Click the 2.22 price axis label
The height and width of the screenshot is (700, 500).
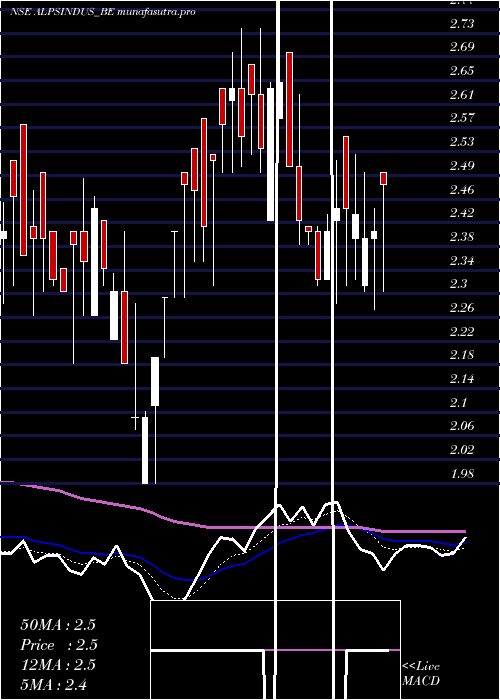[x=462, y=331]
